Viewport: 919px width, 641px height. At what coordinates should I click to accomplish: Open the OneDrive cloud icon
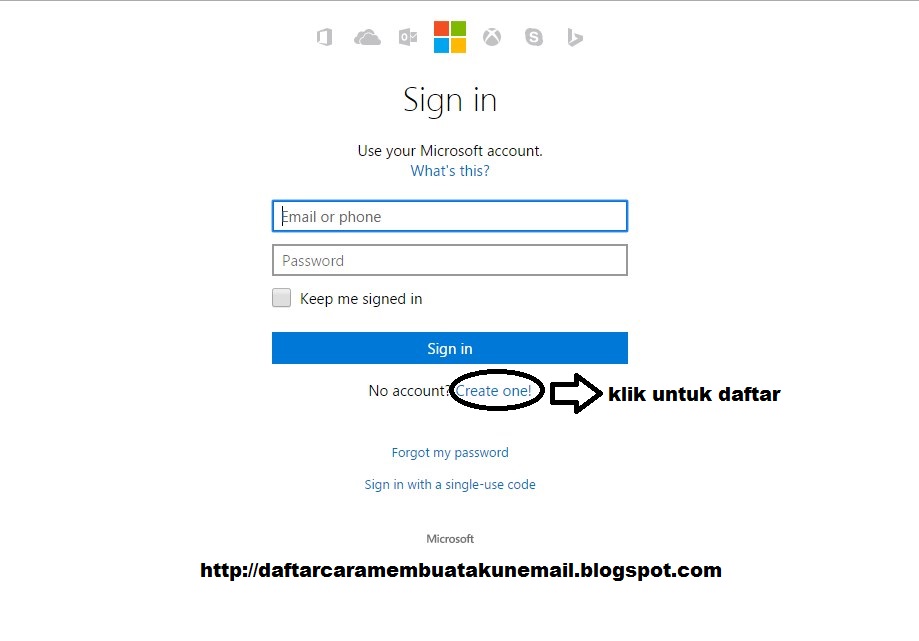point(367,38)
